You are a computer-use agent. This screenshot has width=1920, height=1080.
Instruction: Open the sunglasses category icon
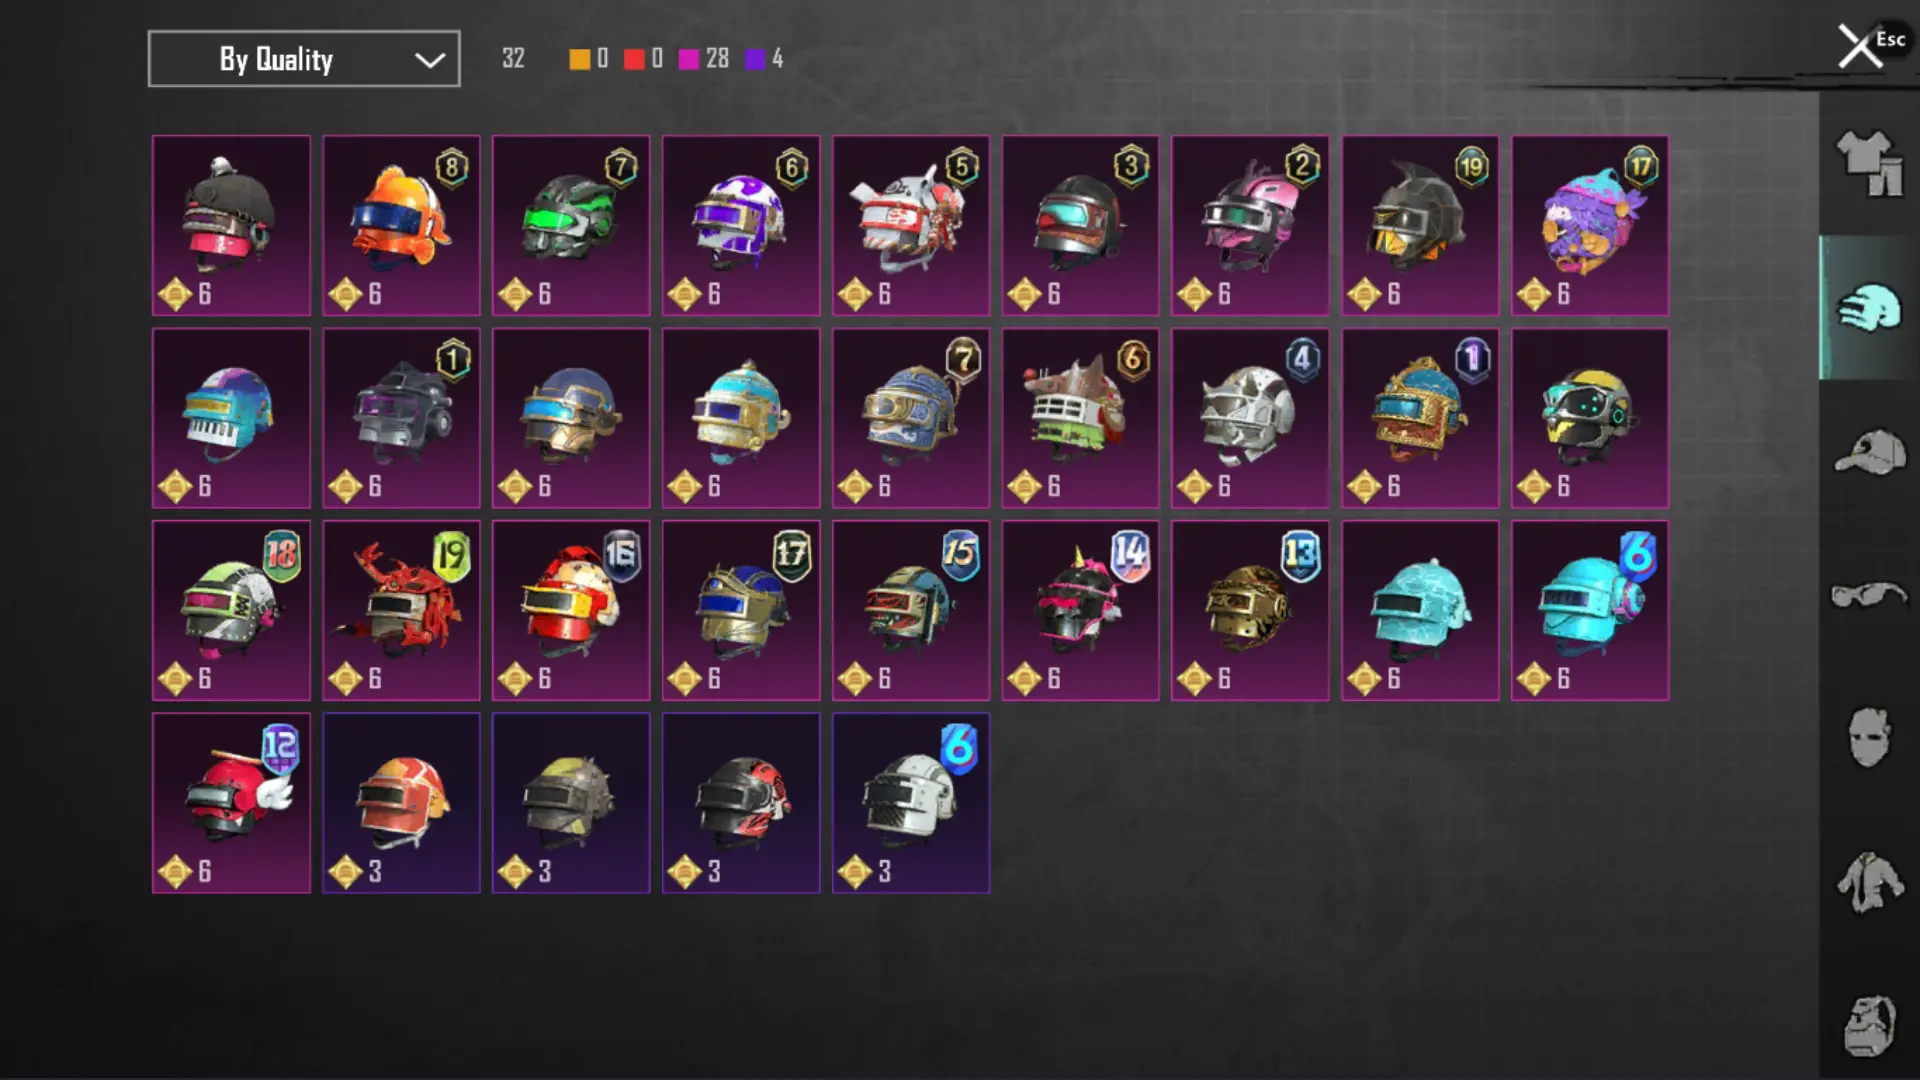(1868, 595)
